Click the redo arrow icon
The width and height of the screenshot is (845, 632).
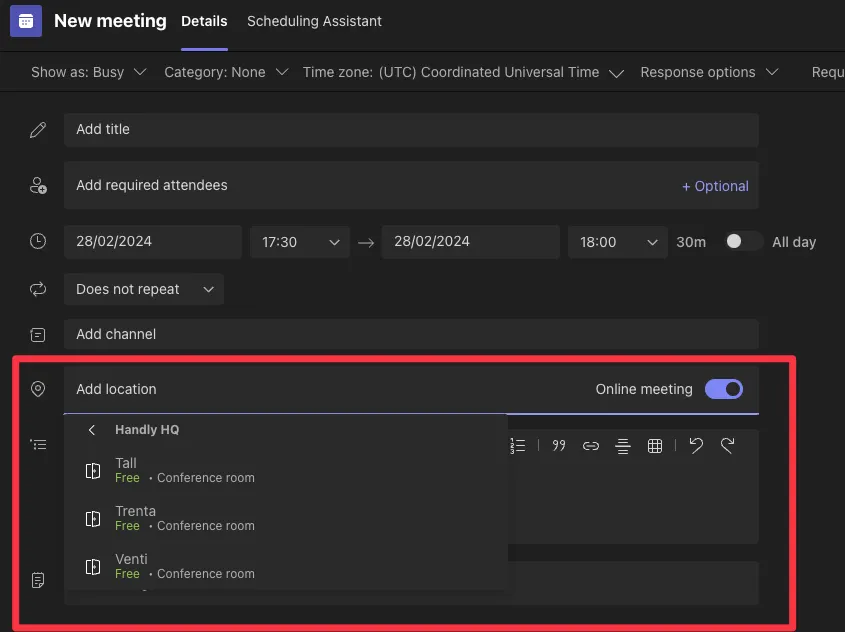pos(728,446)
